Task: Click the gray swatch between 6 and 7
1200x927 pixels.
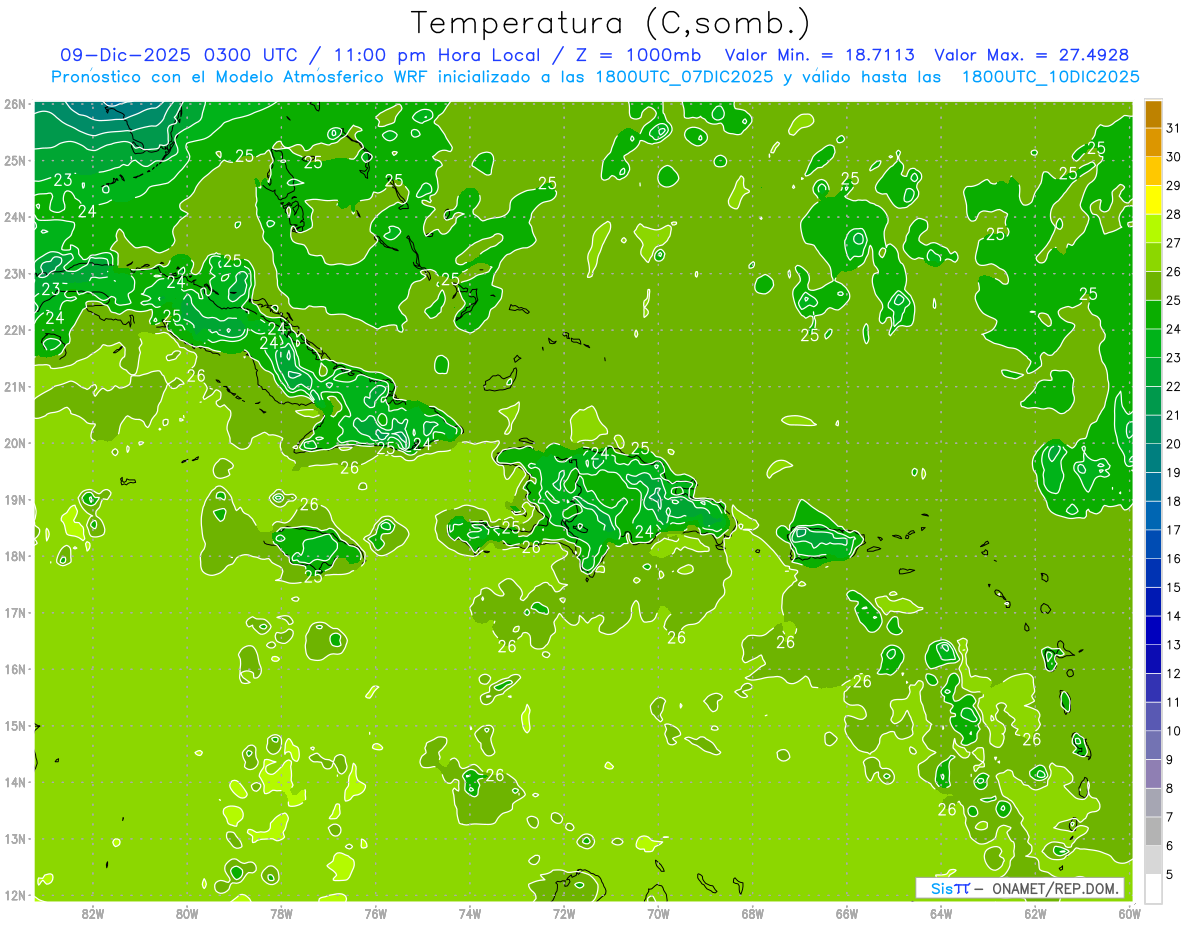Action: (x=1153, y=831)
